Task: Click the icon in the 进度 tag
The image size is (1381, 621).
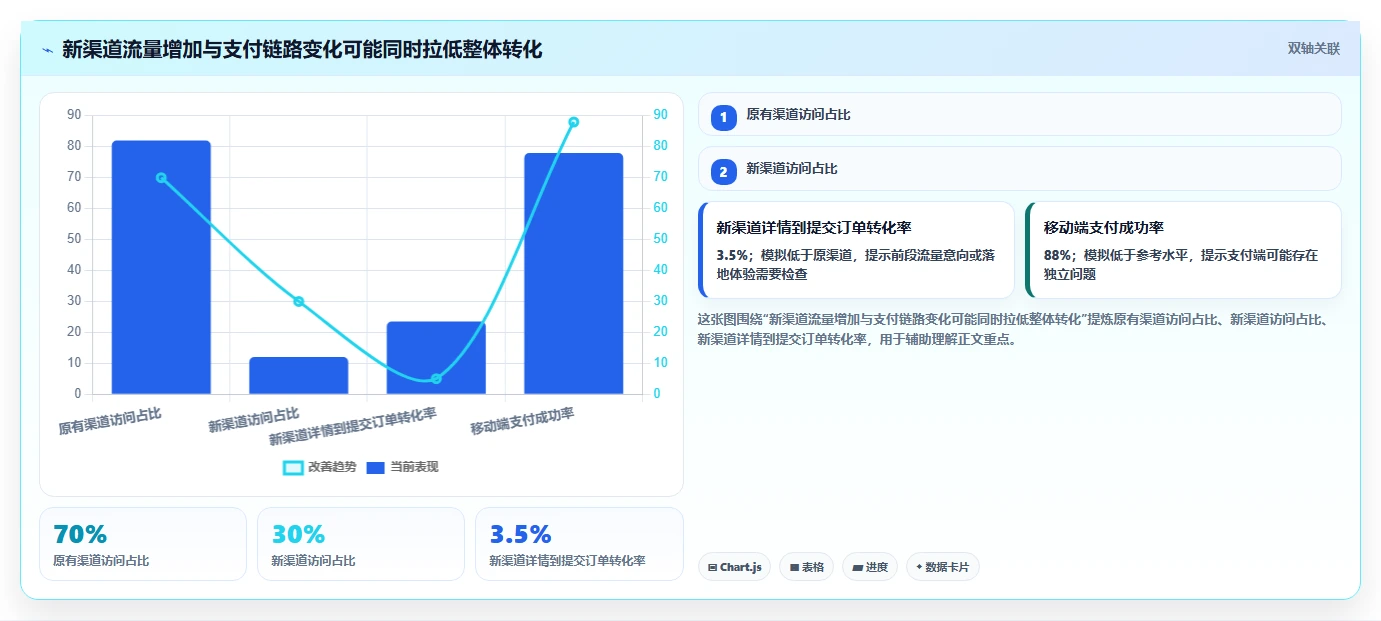Action: pos(857,567)
